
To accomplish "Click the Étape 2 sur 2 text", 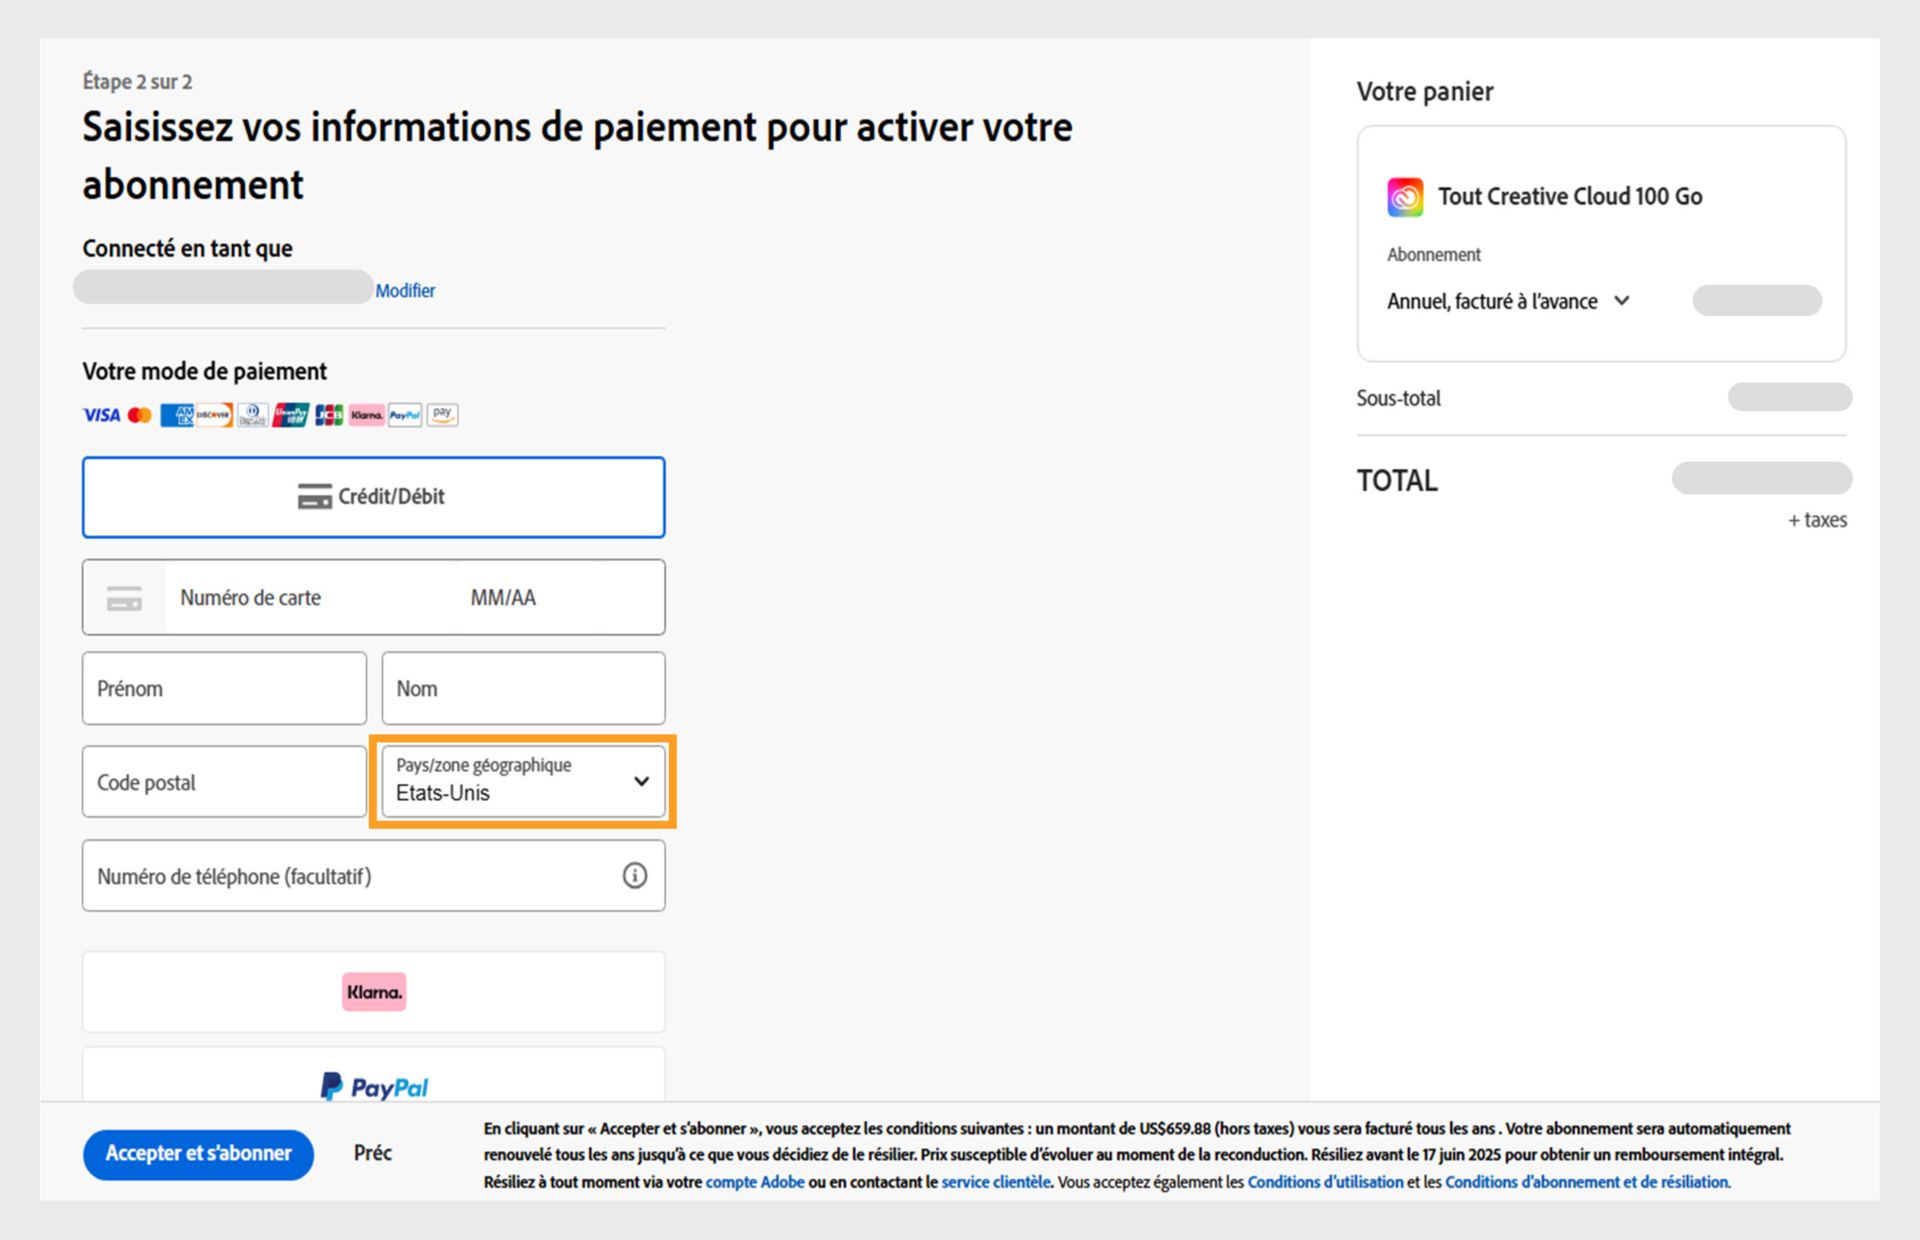I will point(137,82).
